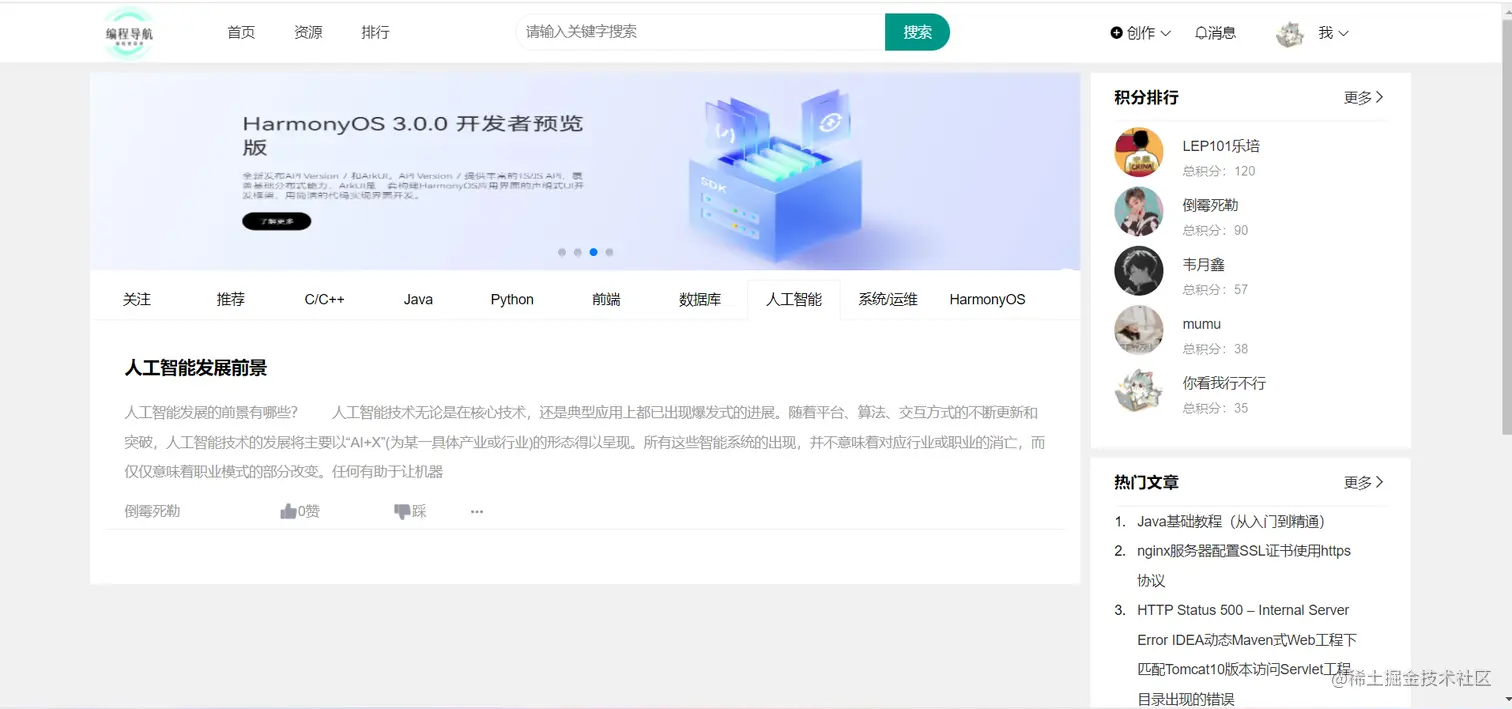The image size is (1512, 709).
Task: Open the hot article Java基础教程（从入门到精通）
Action: point(1231,521)
